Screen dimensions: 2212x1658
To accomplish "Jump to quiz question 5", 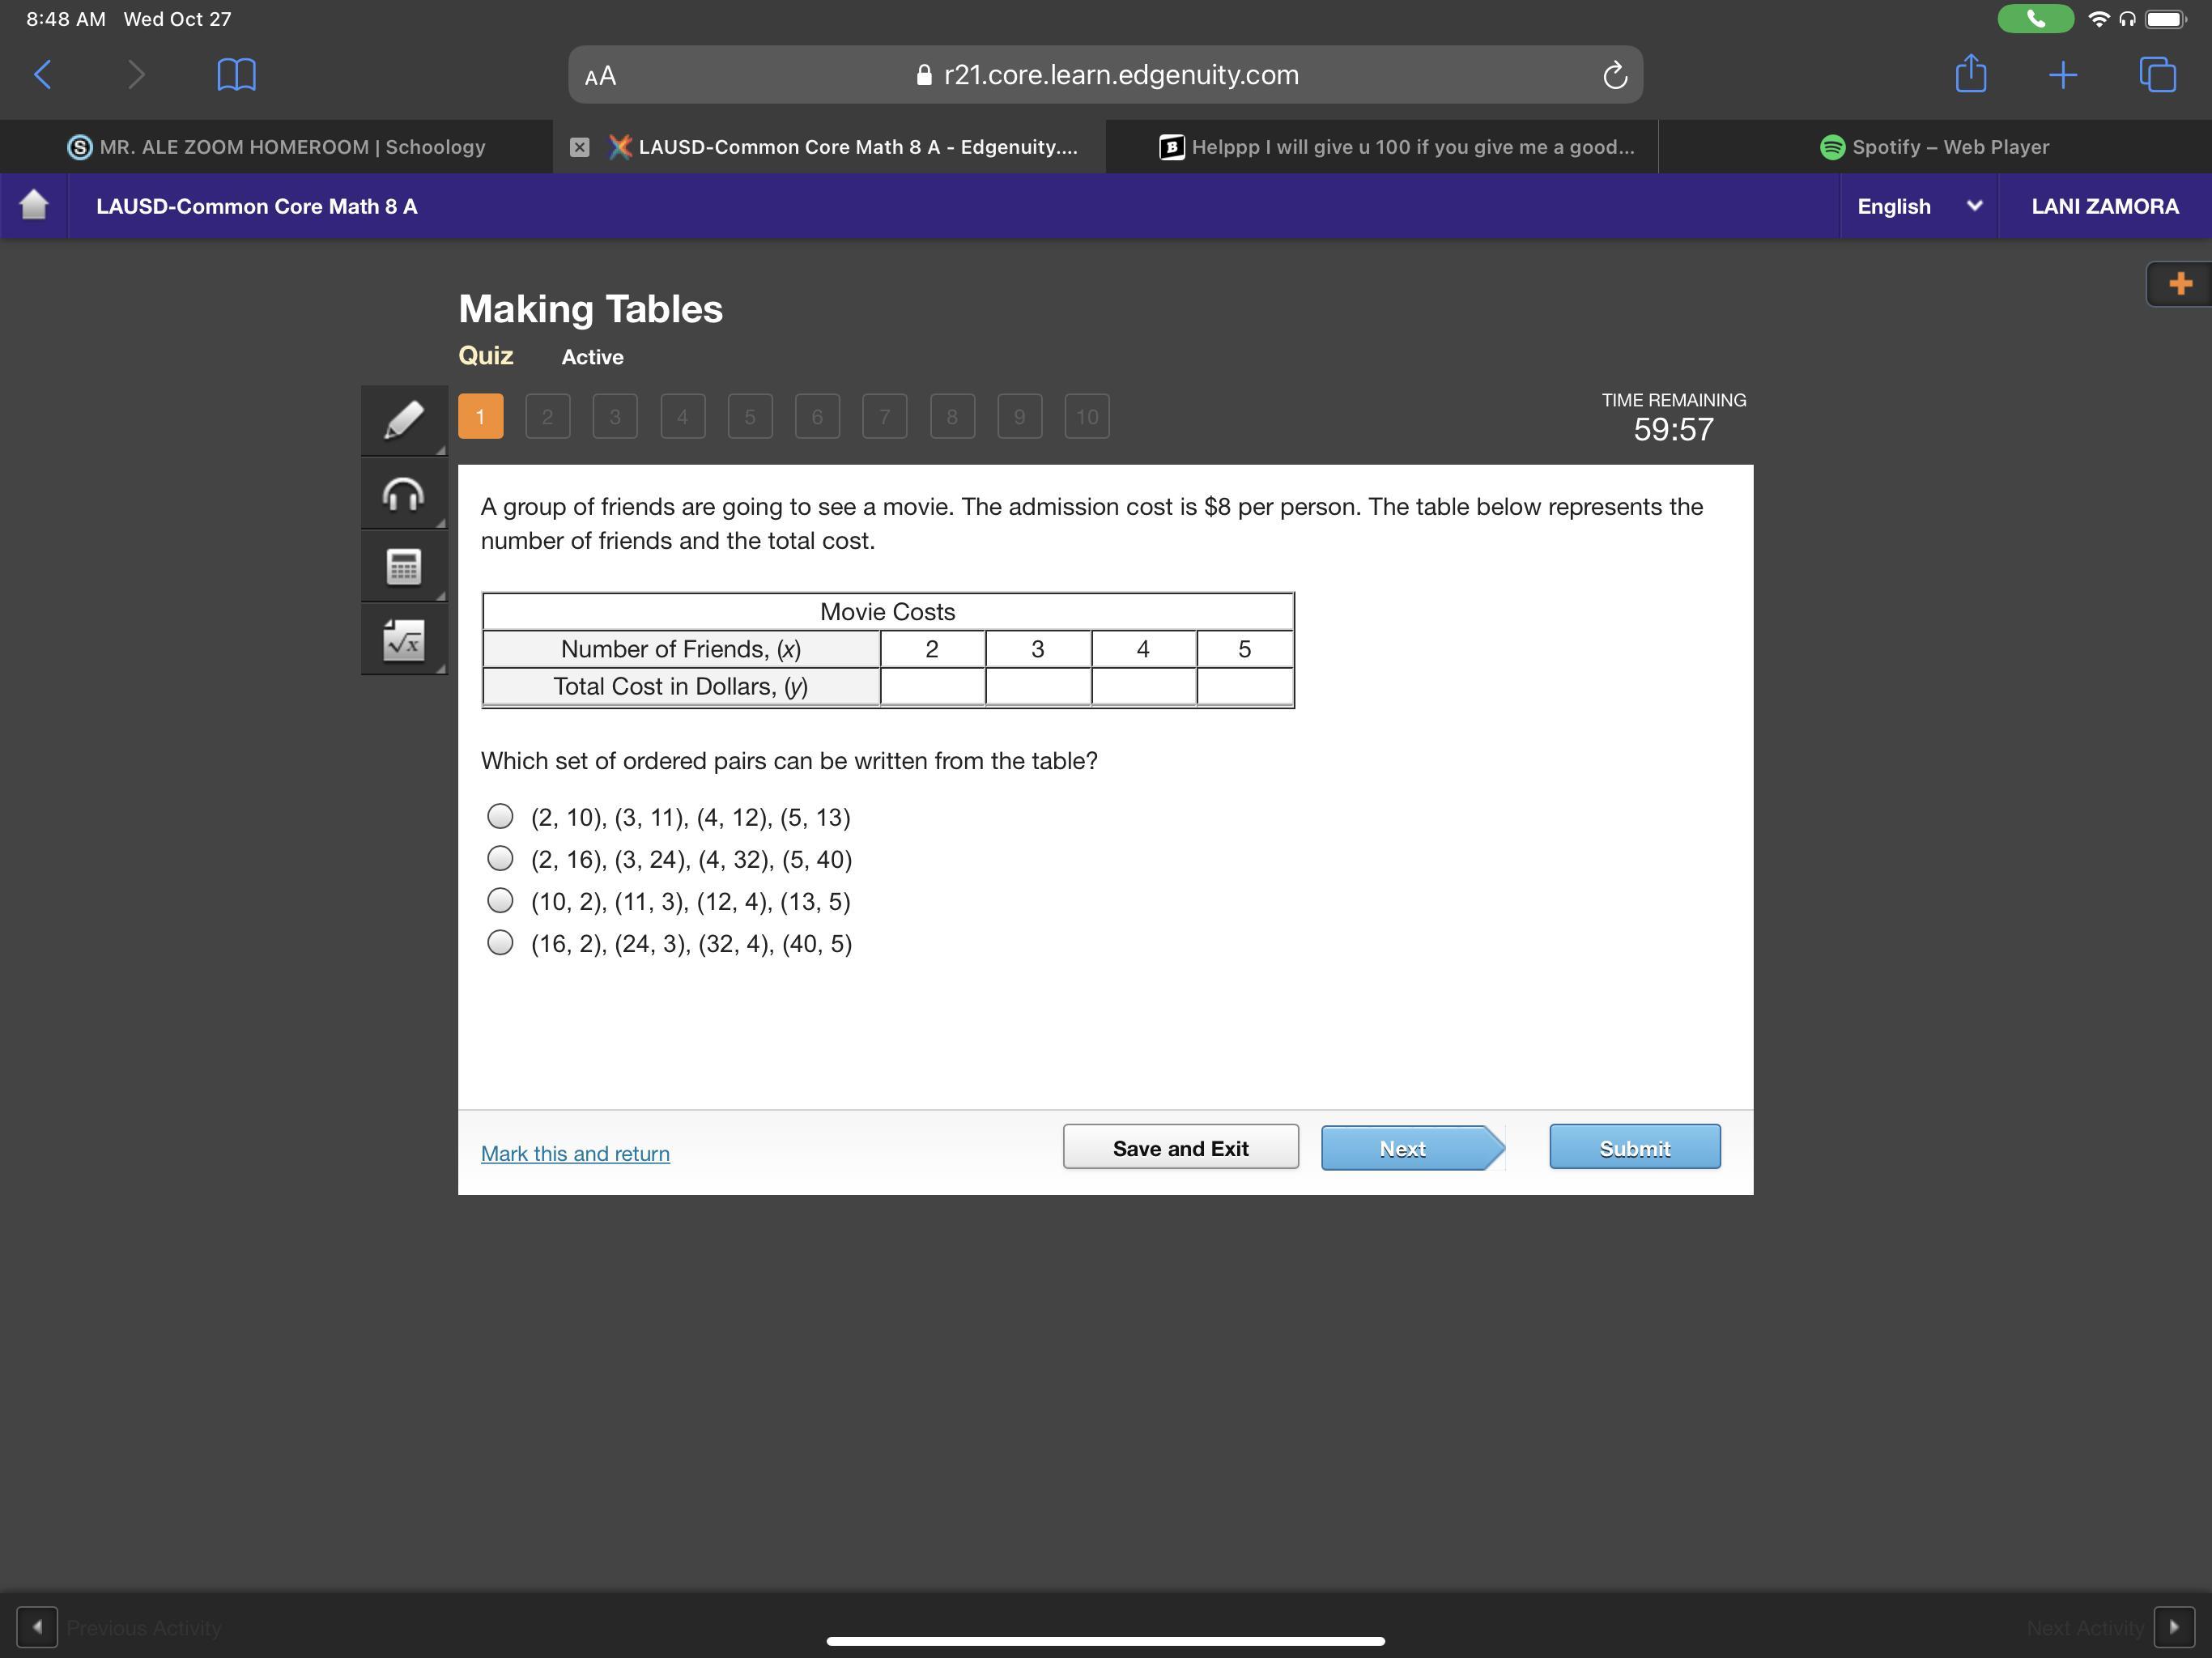I will [x=750, y=417].
